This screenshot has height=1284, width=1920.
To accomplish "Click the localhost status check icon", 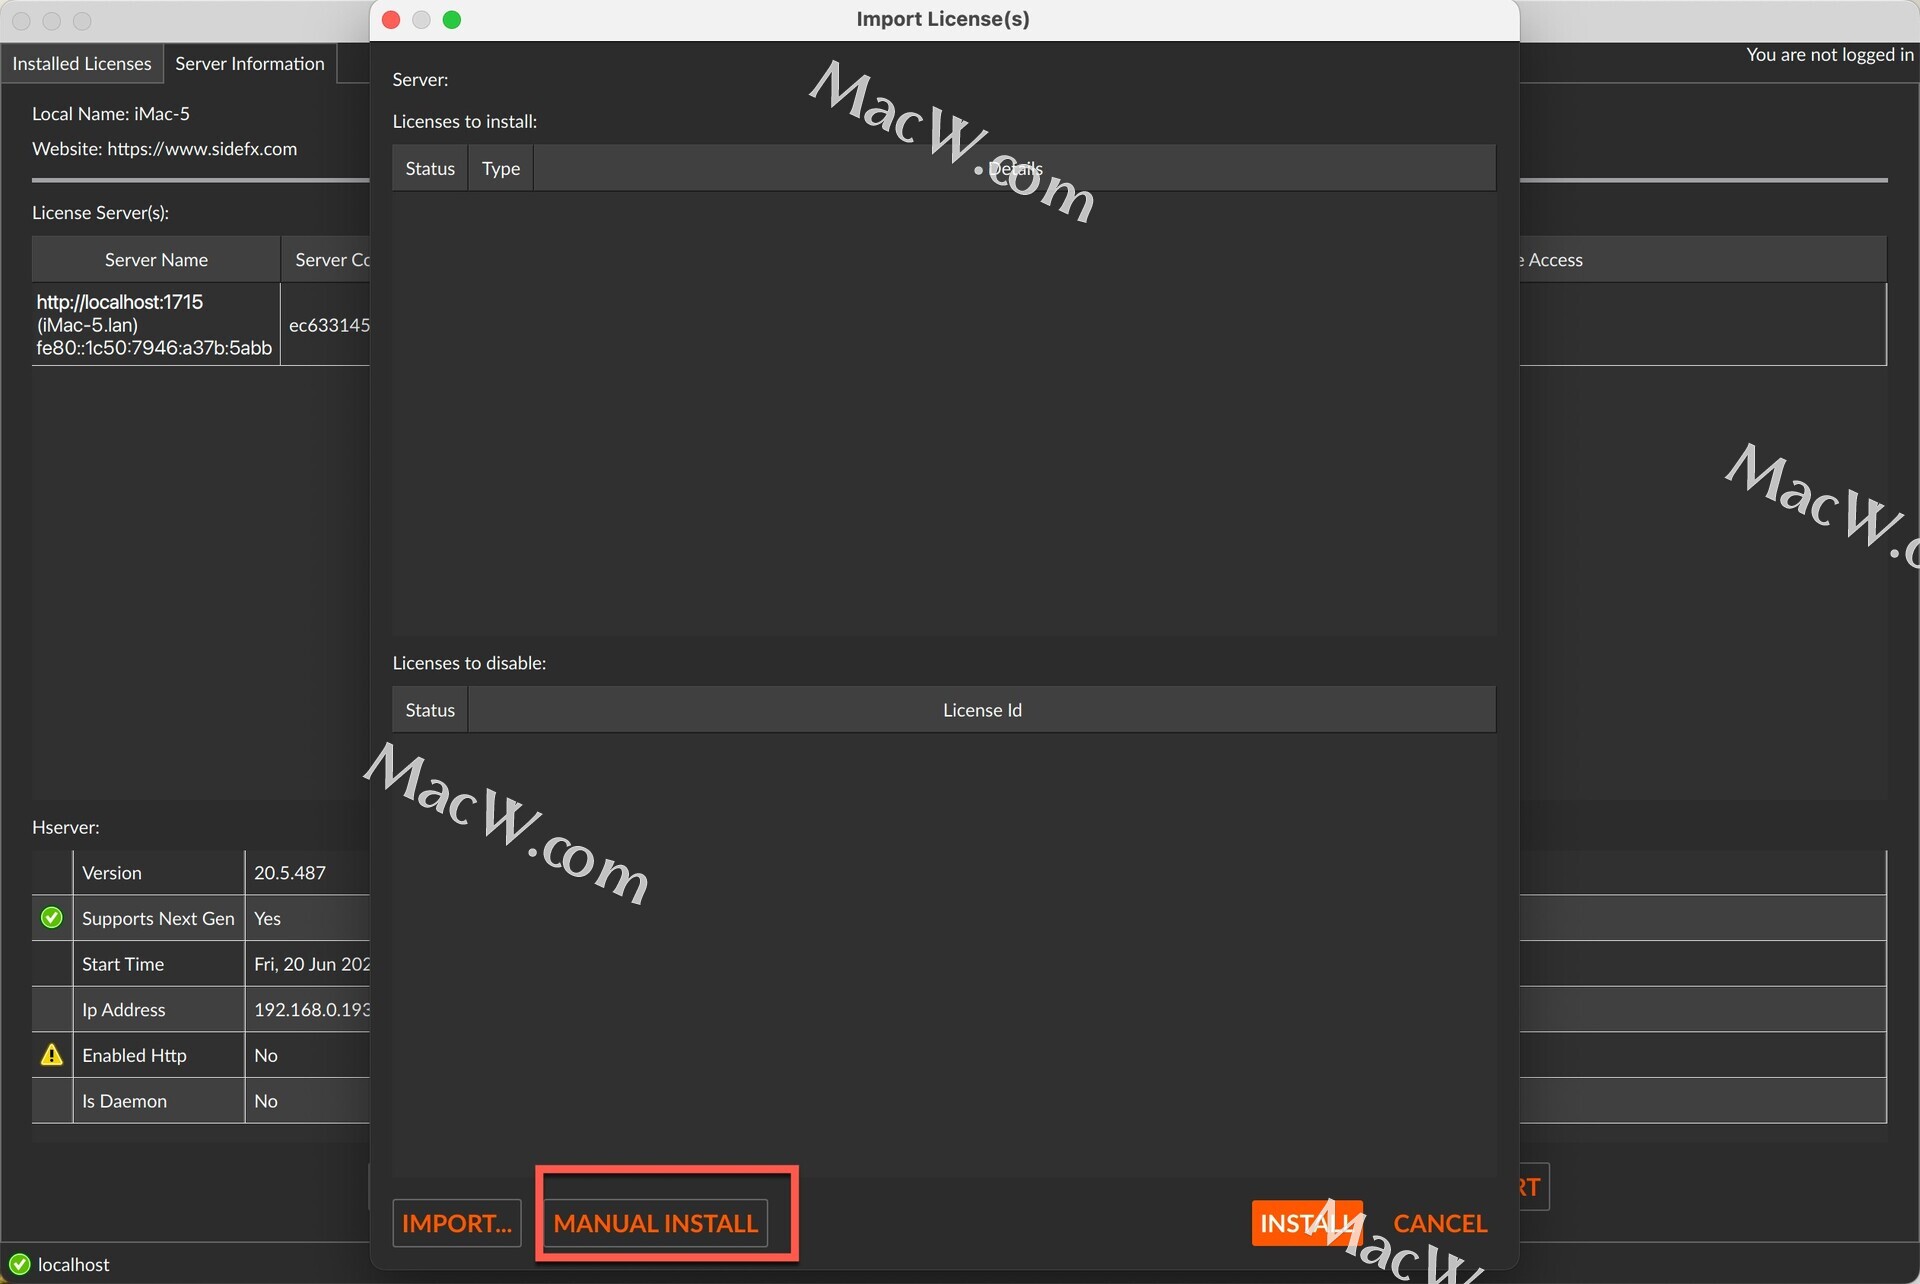I will tap(19, 1264).
